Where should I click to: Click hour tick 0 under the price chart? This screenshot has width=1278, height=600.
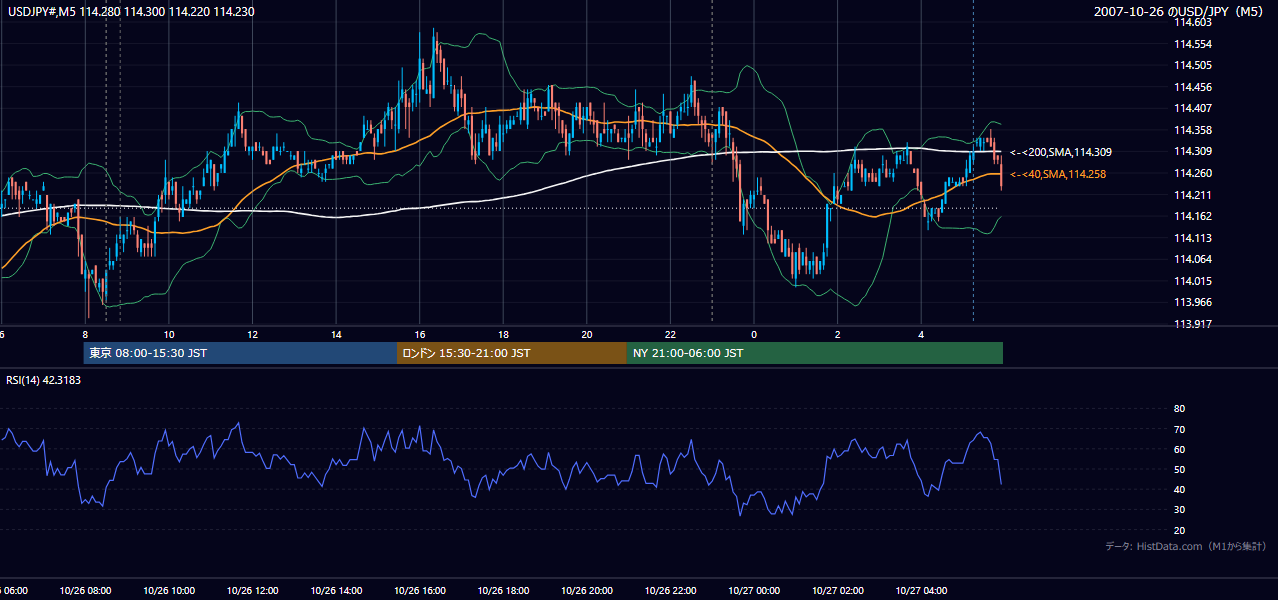tap(754, 335)
